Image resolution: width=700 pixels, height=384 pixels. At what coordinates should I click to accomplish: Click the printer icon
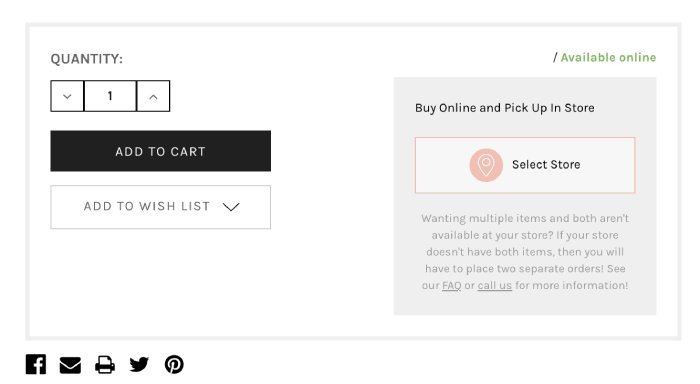105,365
